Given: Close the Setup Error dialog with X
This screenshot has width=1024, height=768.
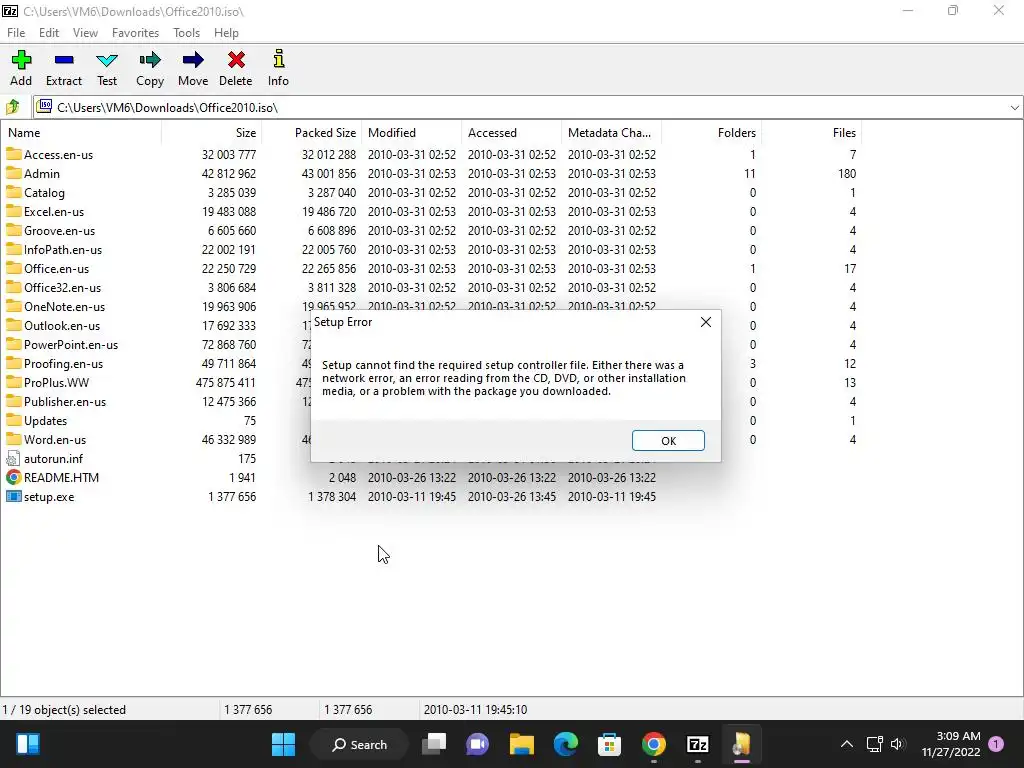Looking at the screenshot, I should 705,322.
